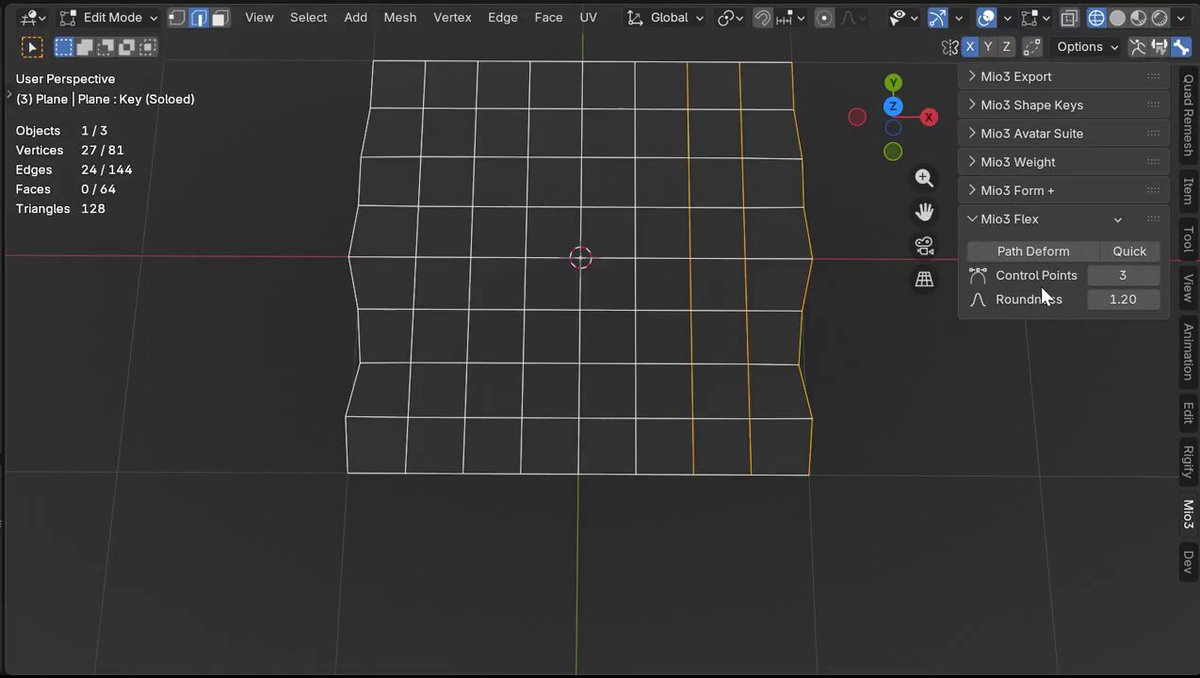Expand the Mio3 Form + panel

[x=1063, y=190]
